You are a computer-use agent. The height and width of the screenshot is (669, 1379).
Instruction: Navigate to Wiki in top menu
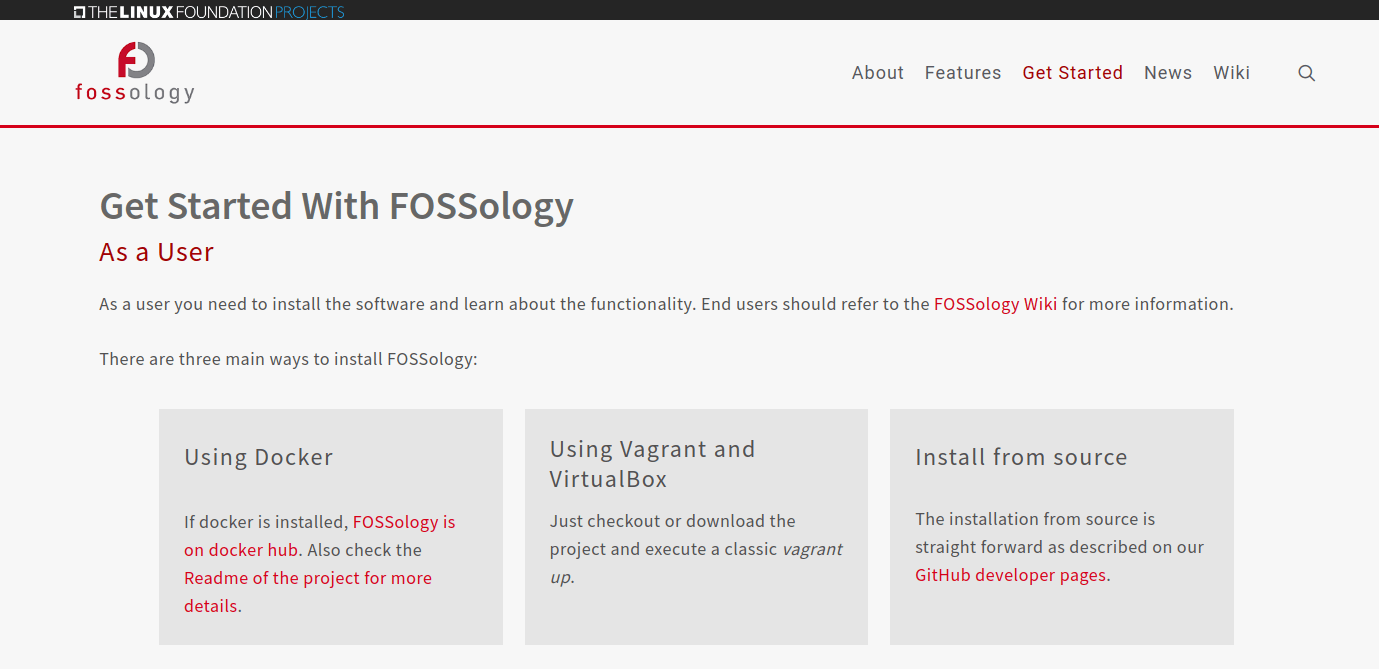[x=1231, y=73]
